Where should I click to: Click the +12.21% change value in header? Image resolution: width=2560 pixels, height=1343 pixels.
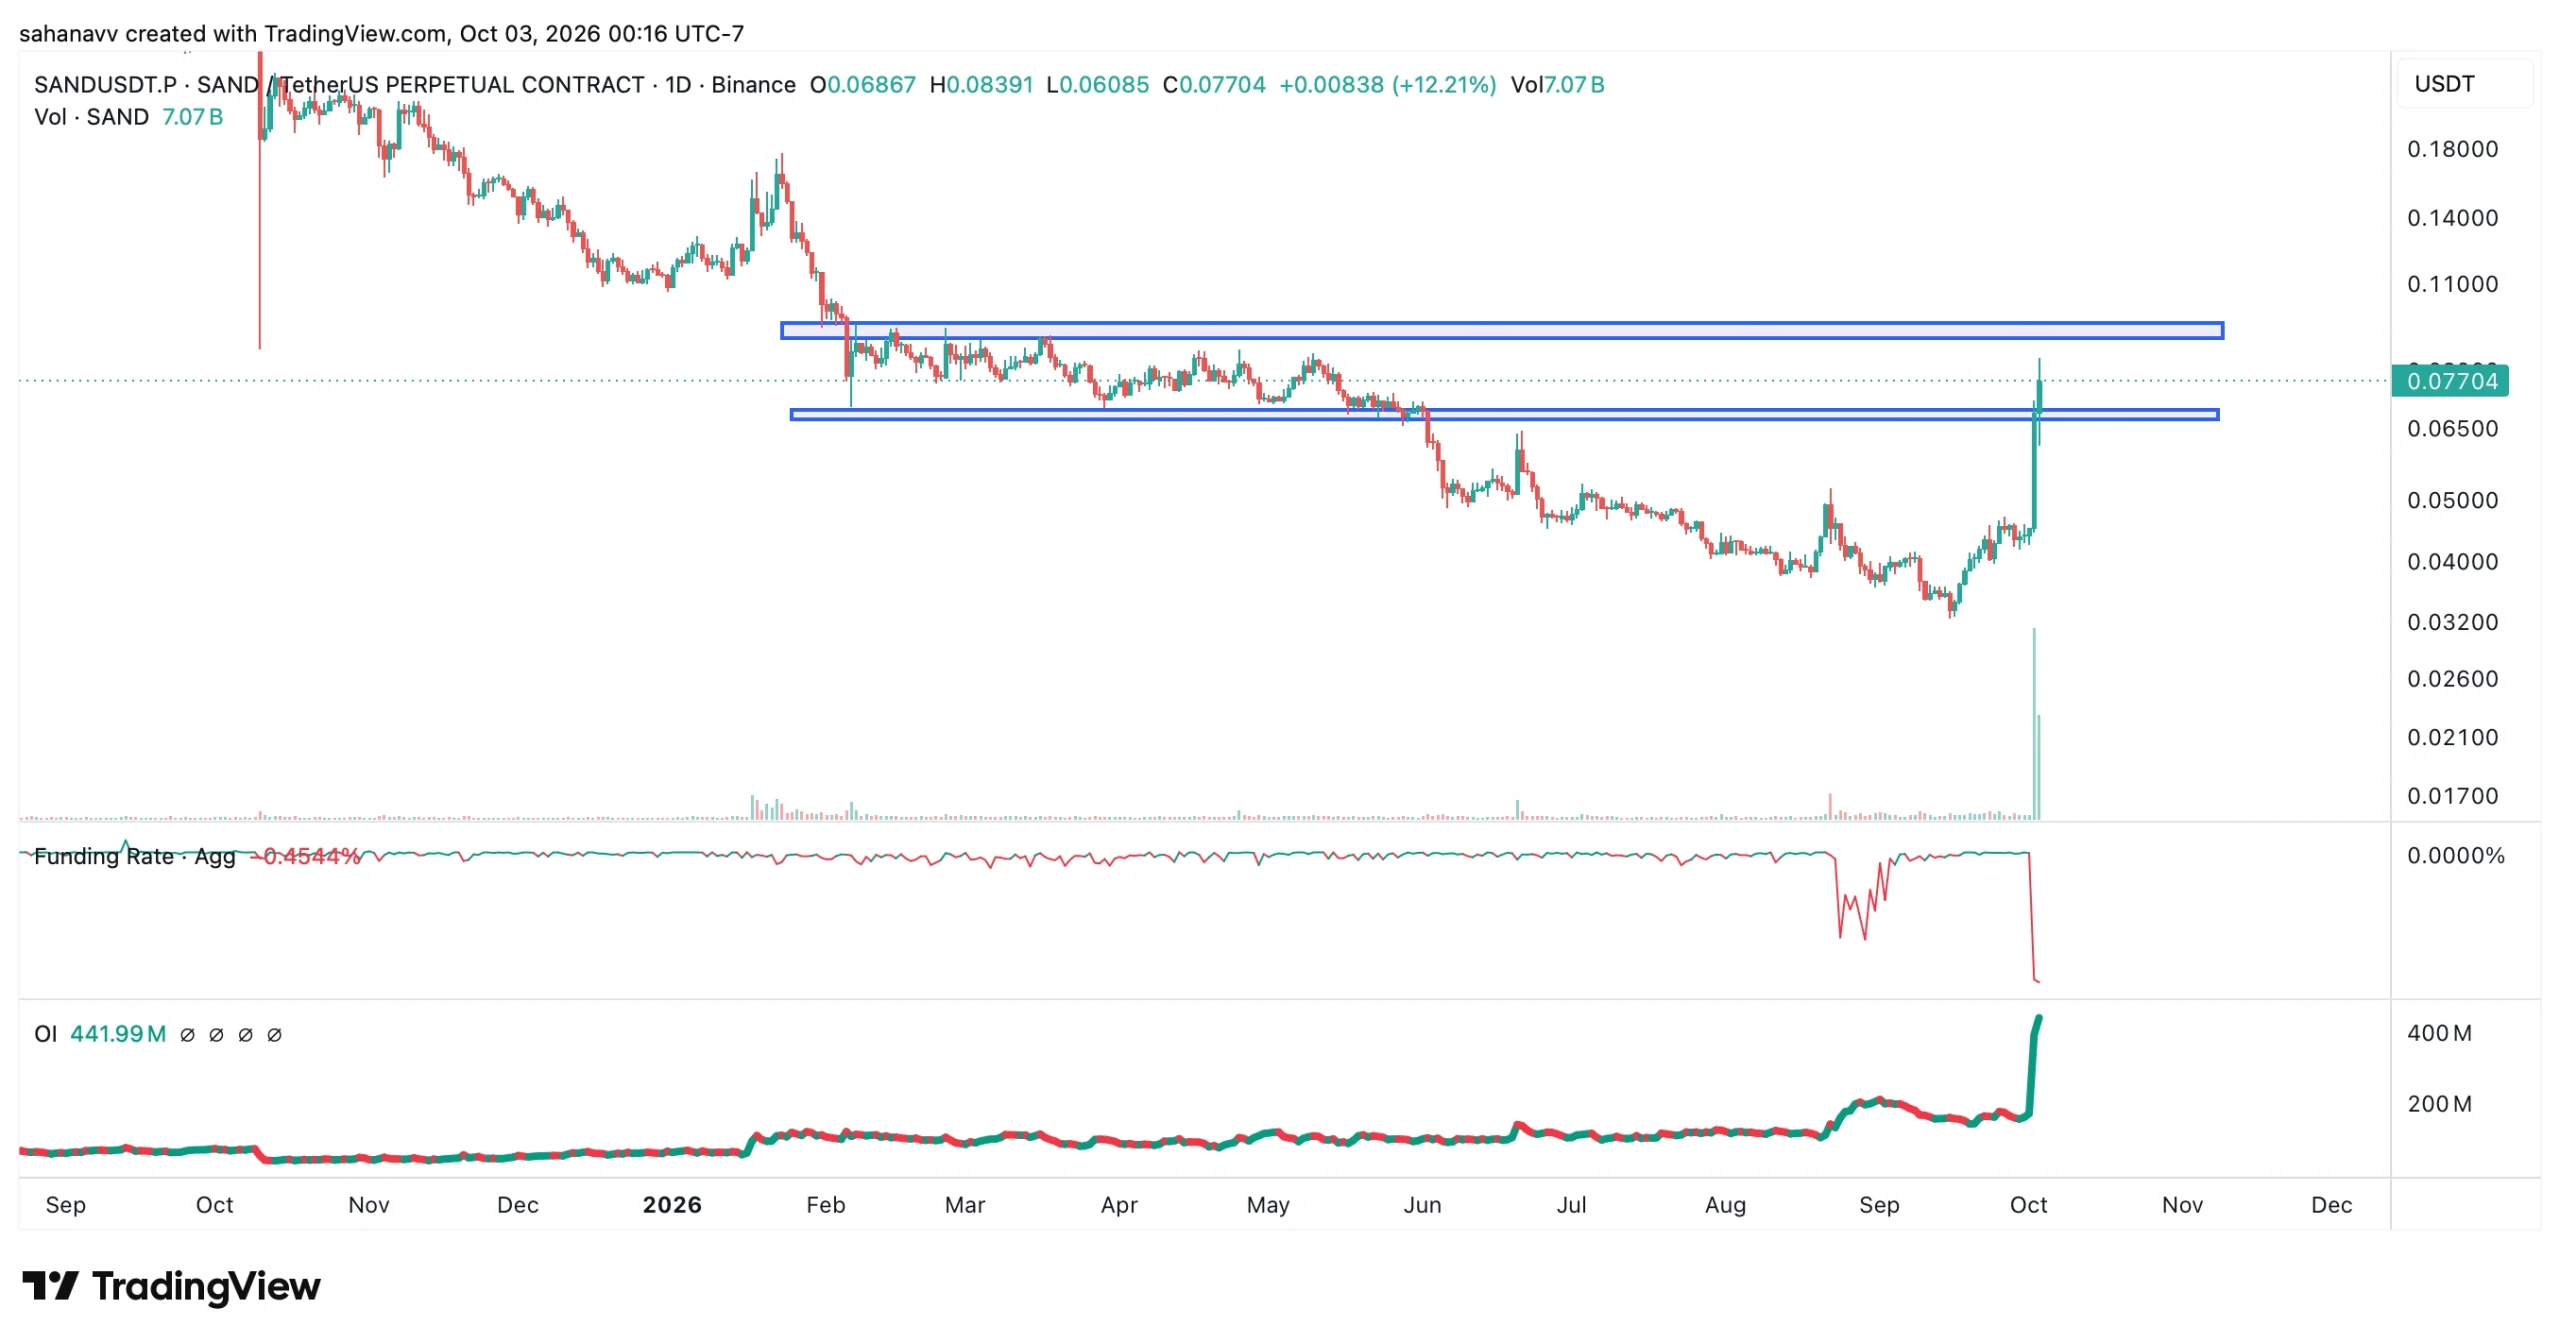tap(1444, 85)
